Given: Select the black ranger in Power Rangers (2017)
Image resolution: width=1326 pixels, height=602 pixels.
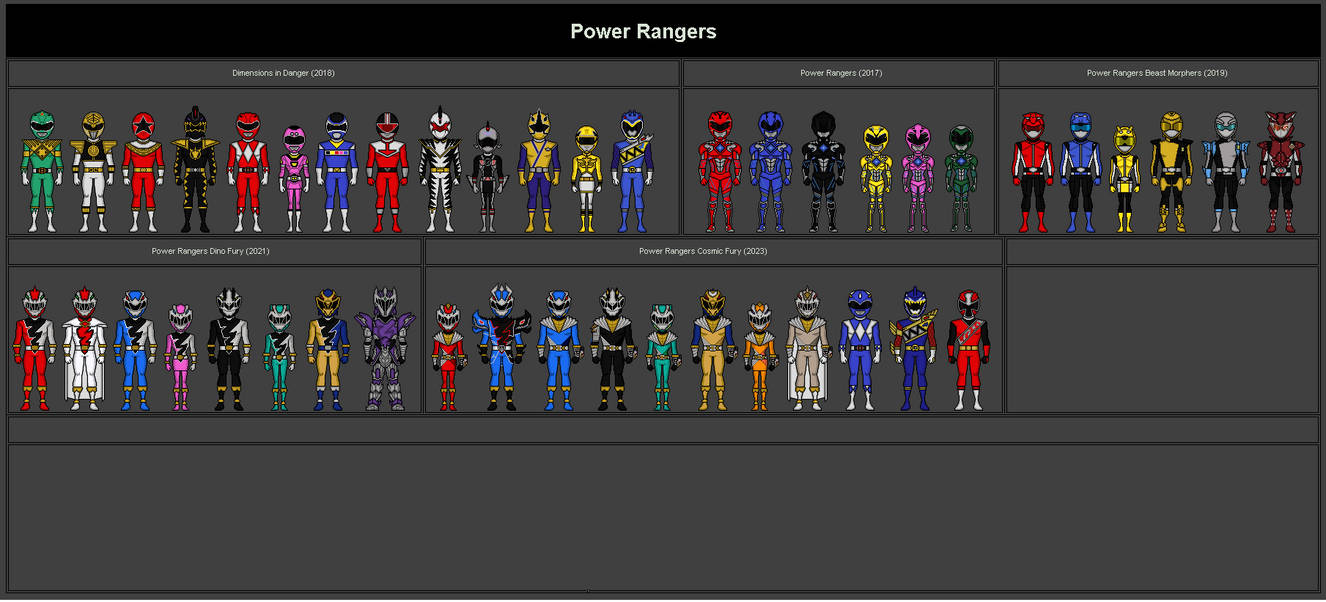Looking at the screenshot, I should click(x=823, y=171).
